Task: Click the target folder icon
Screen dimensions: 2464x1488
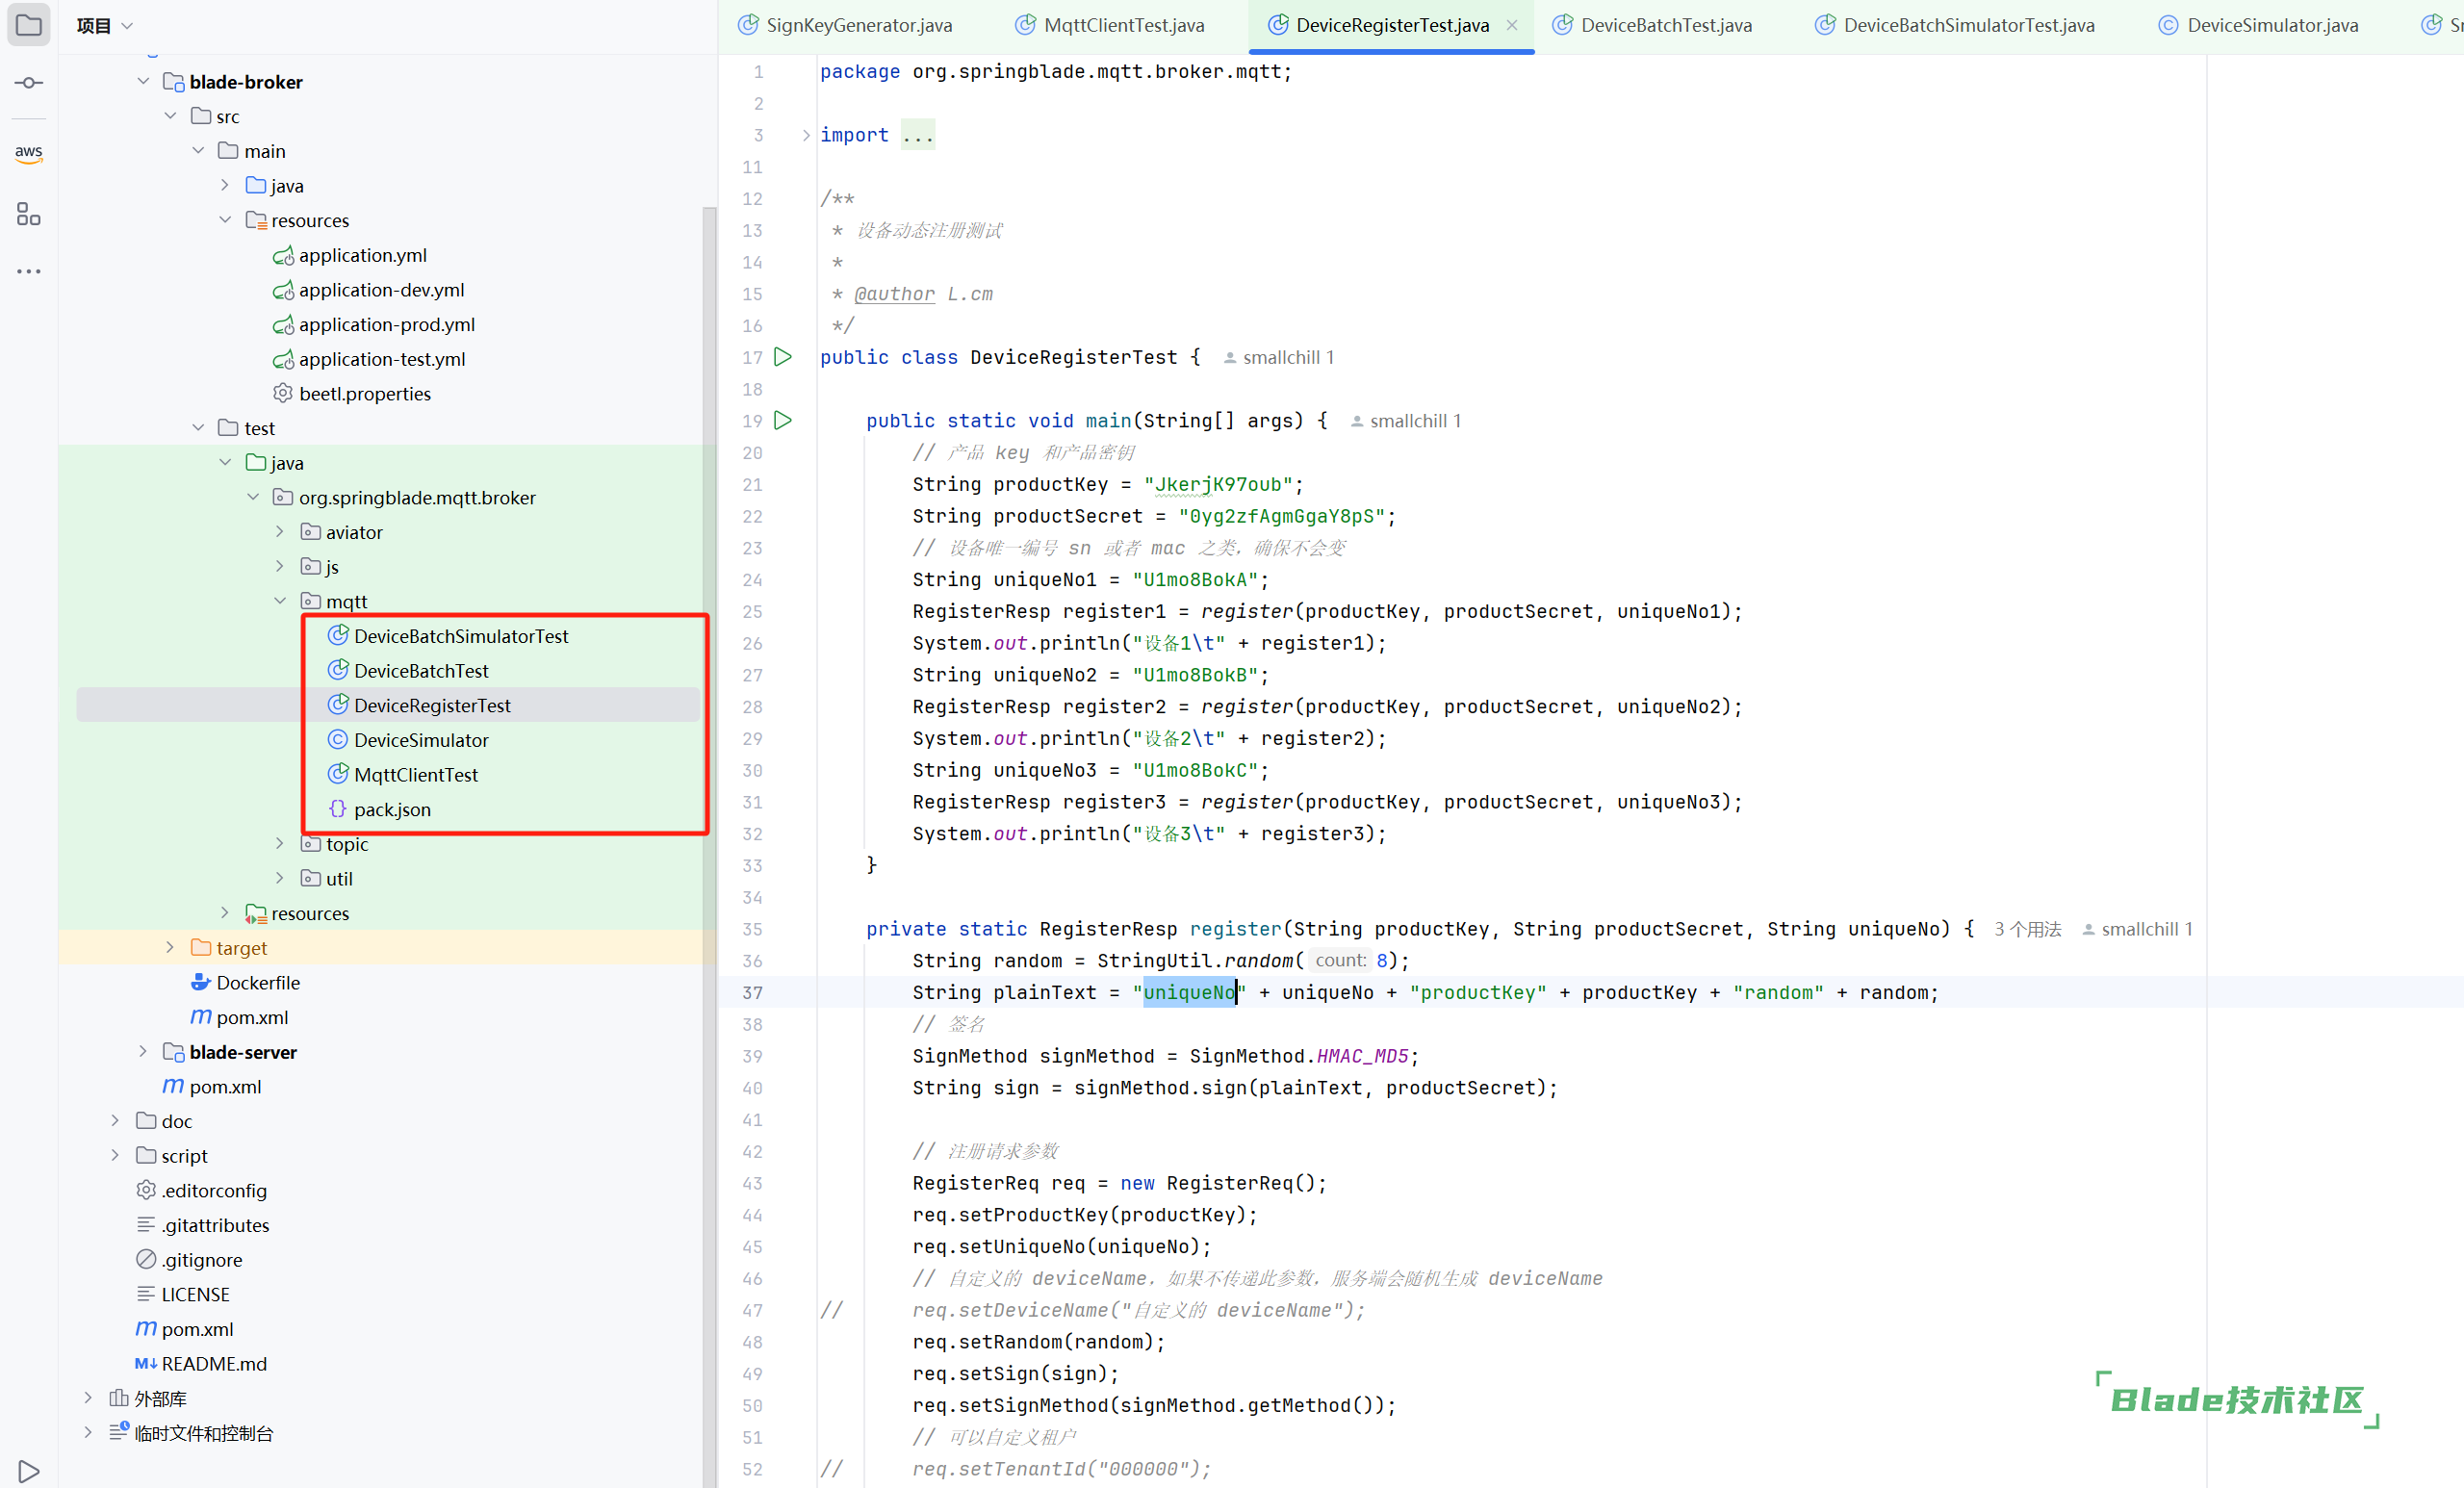Action: coord(200,947)
